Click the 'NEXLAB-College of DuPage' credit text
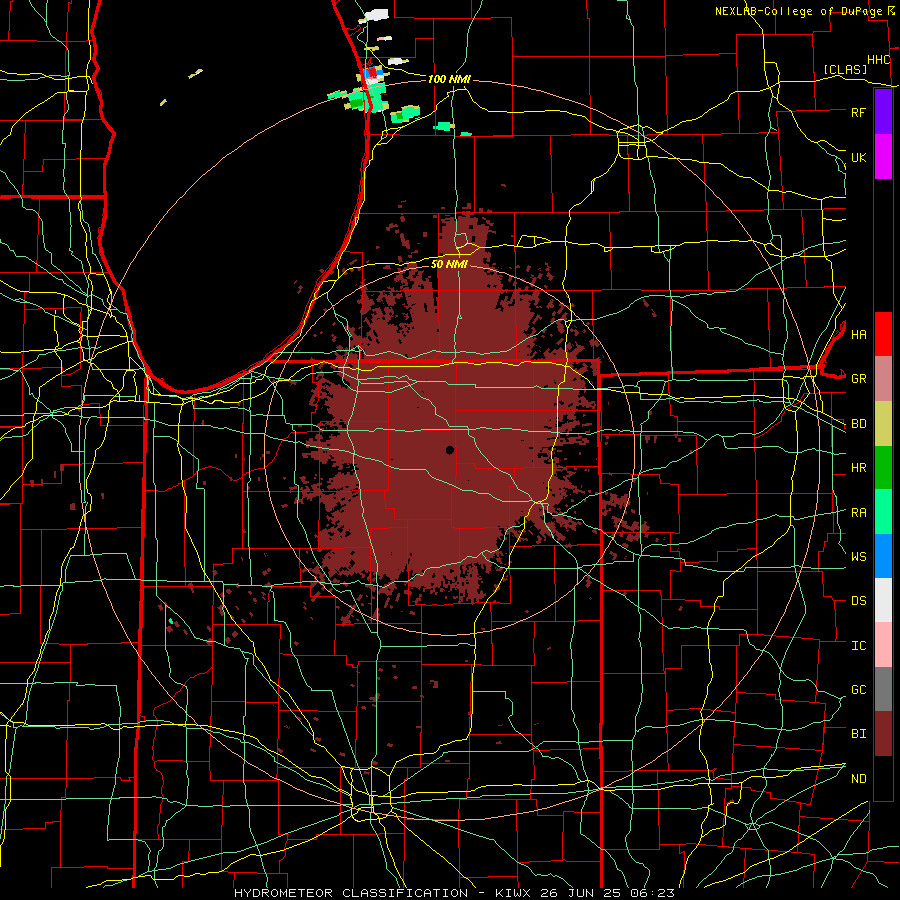 (x=798, y=11)
